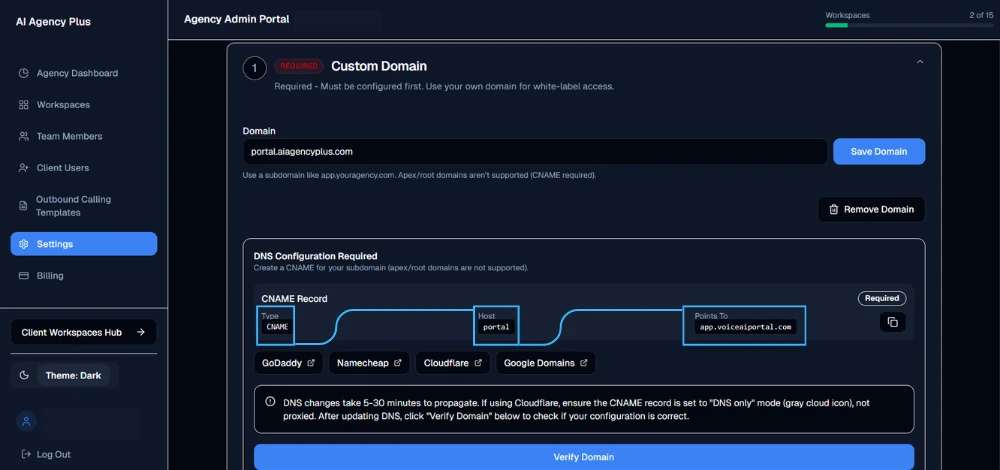Click the Remove Domain button
This screenshot has height=470, width=1000.
[x=871, y=209]
